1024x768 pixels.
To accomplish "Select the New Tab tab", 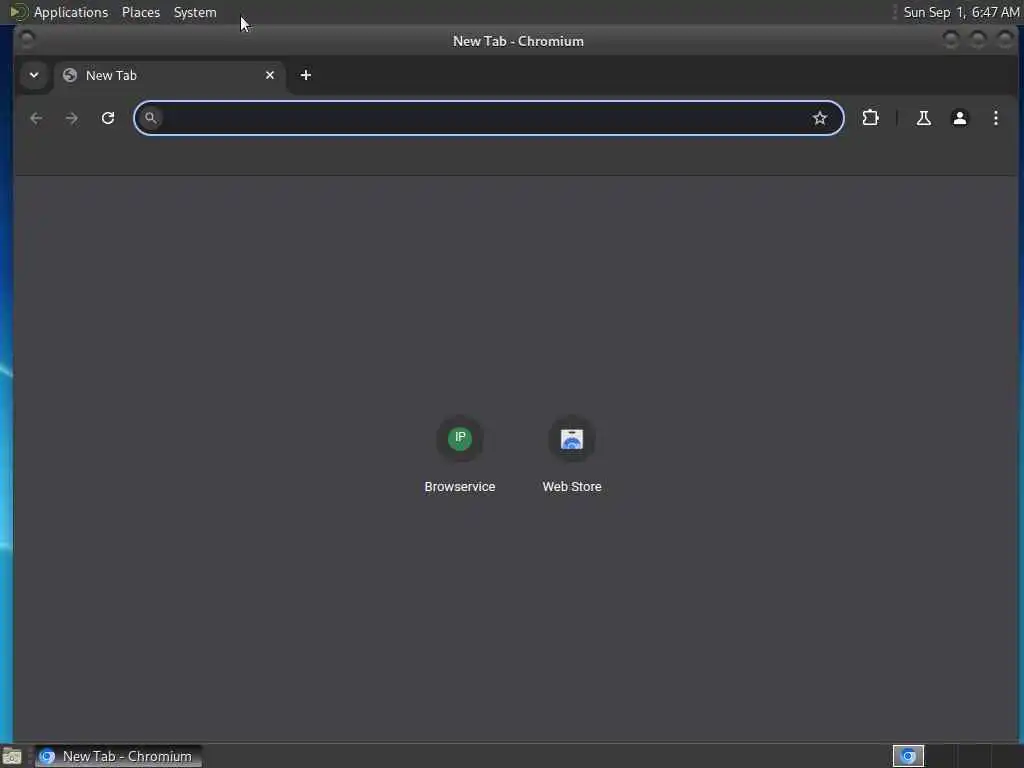I will [x=169, y=75].
